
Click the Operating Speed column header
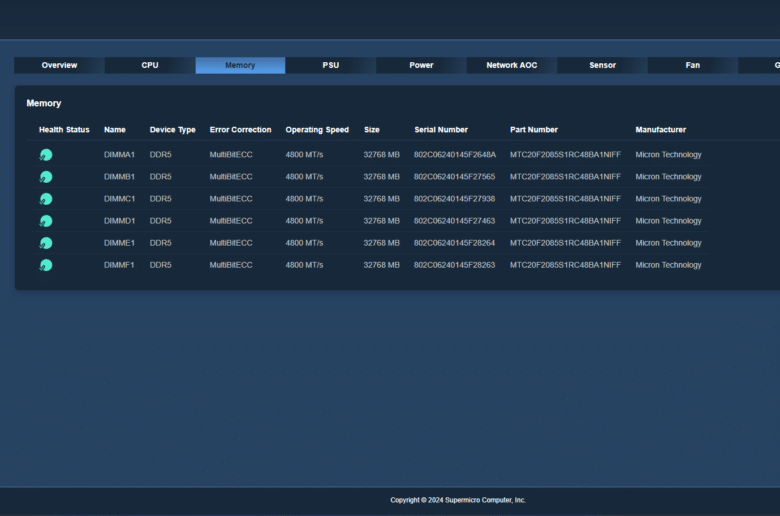[317, 130]
